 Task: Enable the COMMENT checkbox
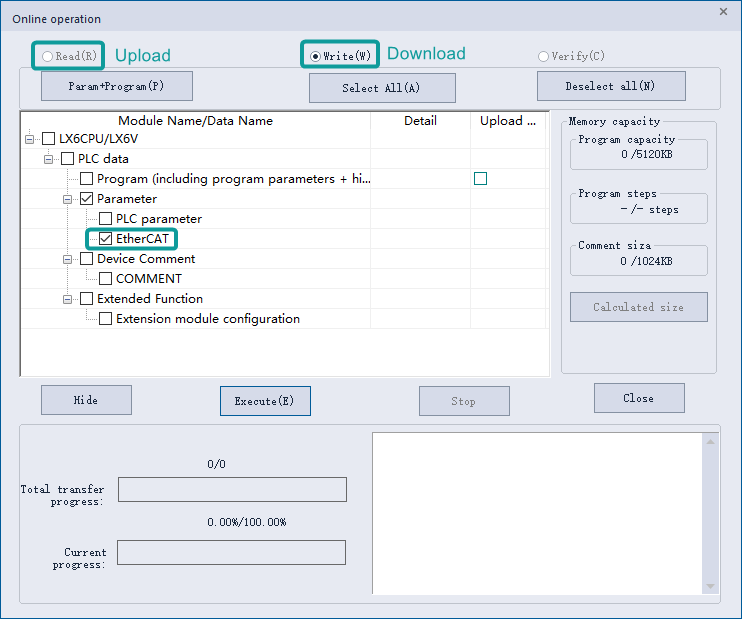105,279
